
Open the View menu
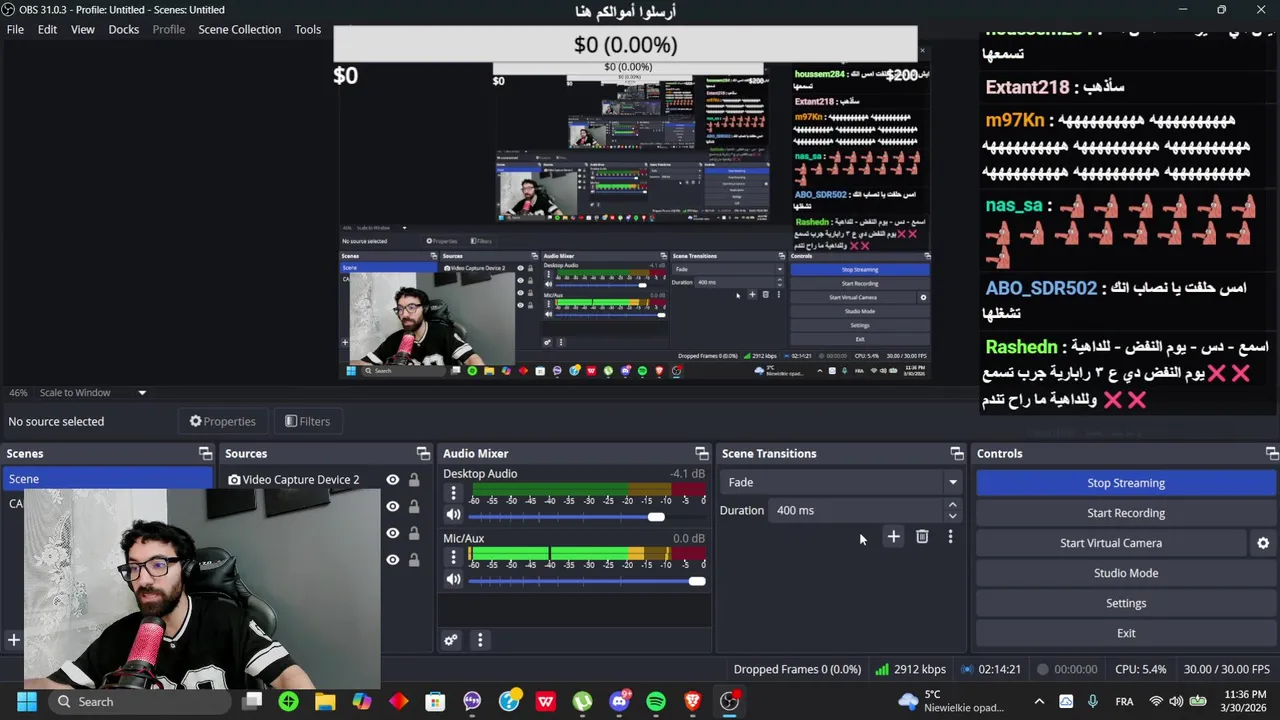[x=83, y=29]
